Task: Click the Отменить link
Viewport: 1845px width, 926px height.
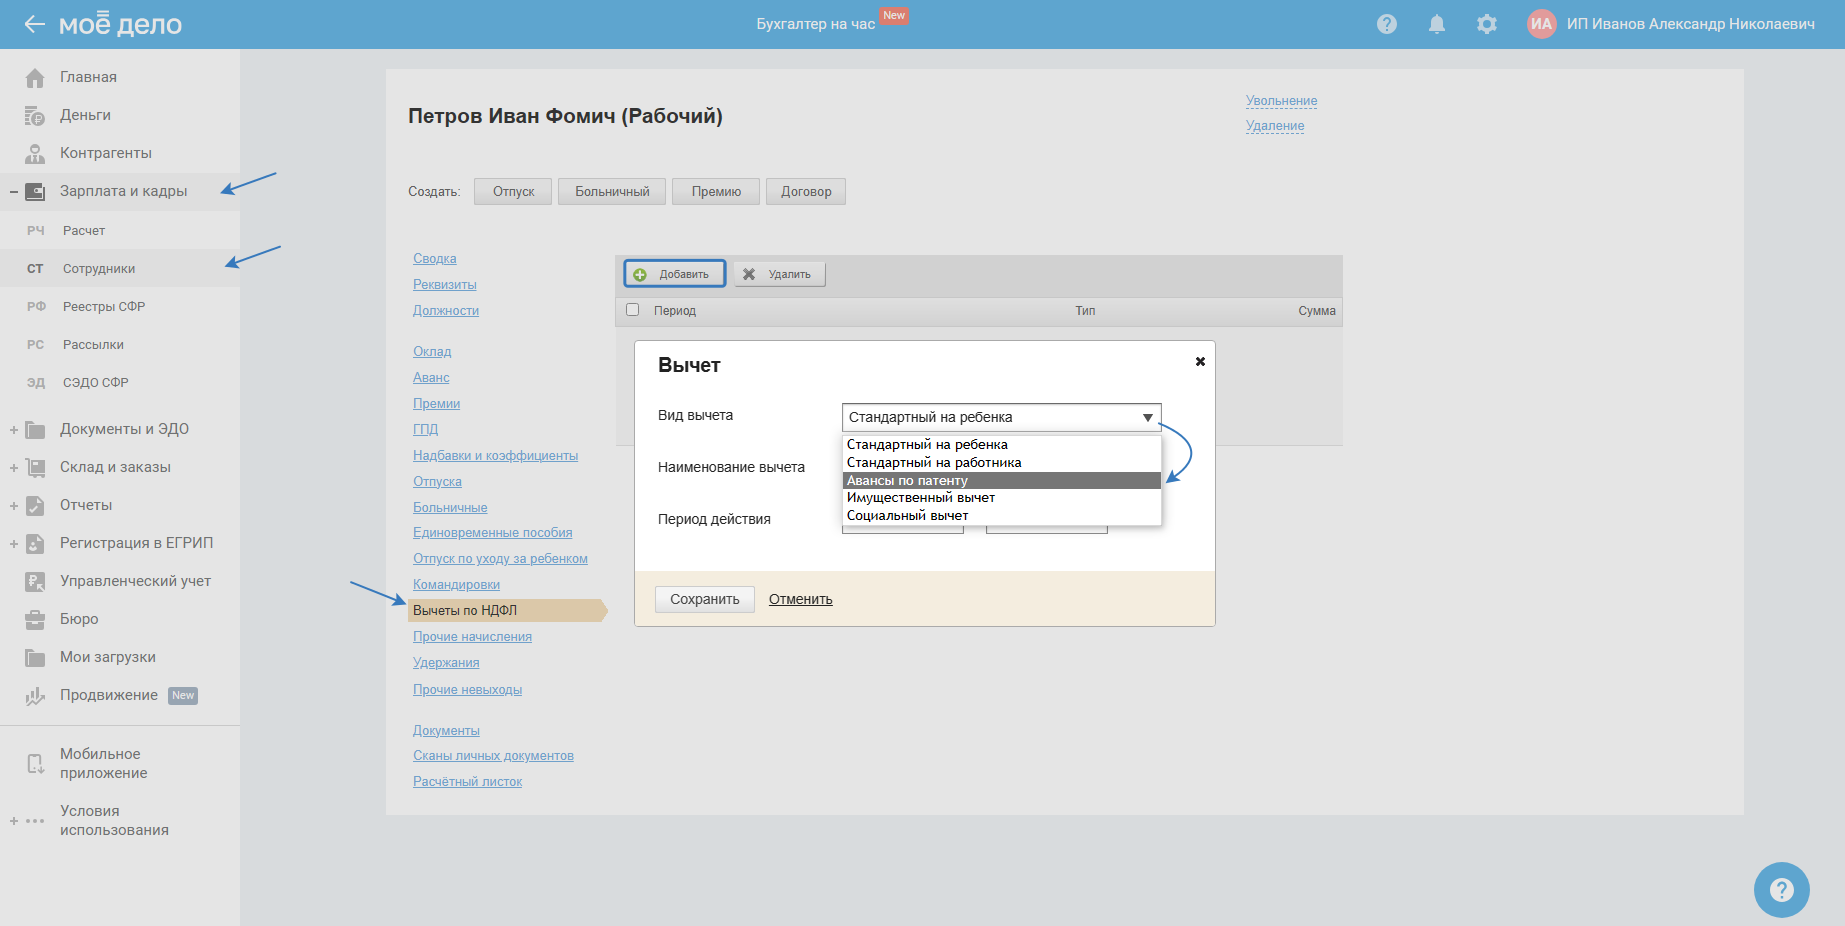Action: click(800, 600)
